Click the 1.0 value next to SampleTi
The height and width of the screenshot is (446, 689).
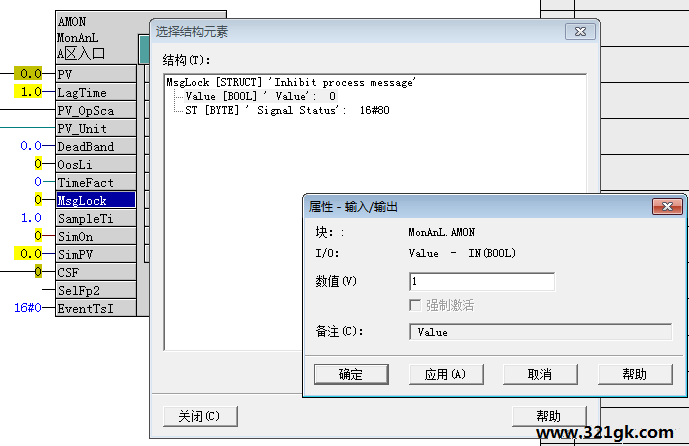tap(31, 218)
